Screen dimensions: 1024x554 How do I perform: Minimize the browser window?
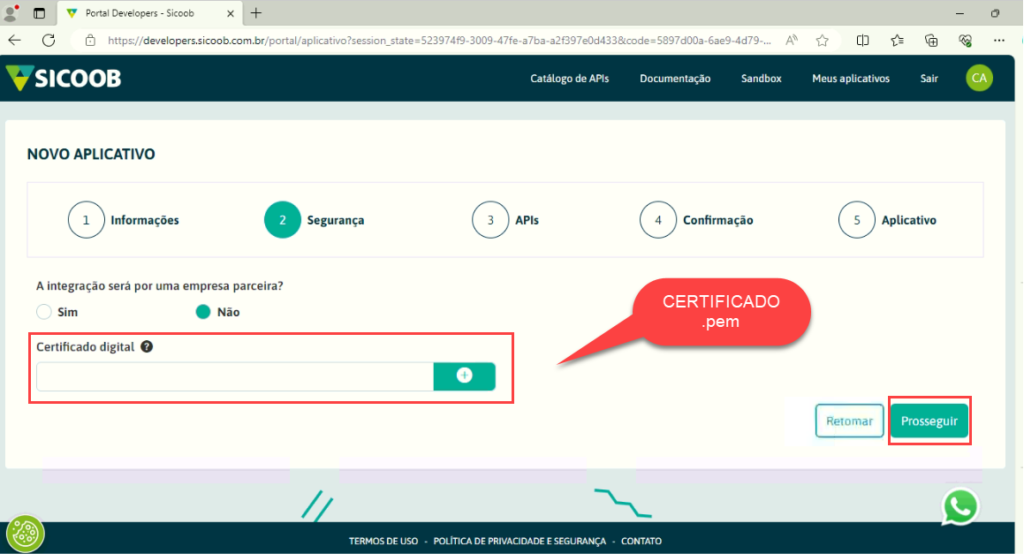tap(959, 13)
